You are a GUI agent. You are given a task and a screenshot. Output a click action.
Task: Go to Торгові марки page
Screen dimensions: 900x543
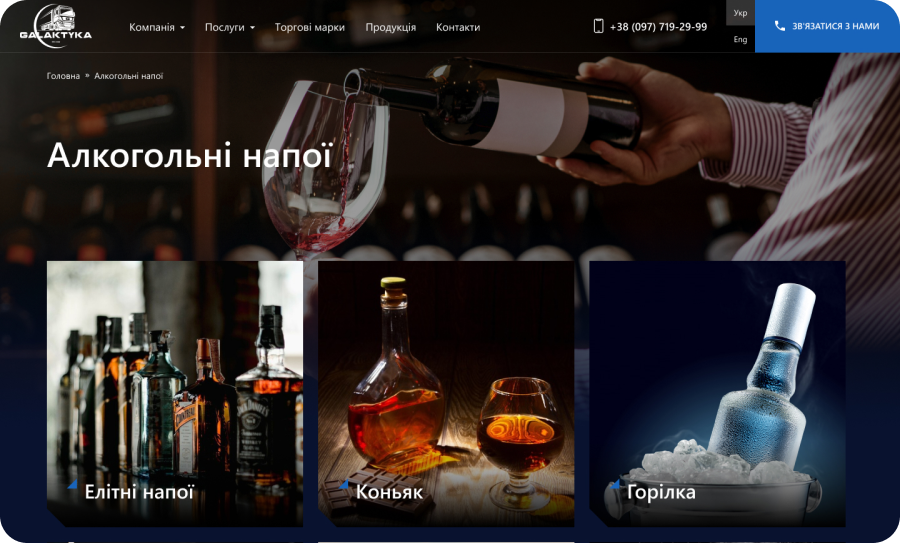[x=310, y=27]
